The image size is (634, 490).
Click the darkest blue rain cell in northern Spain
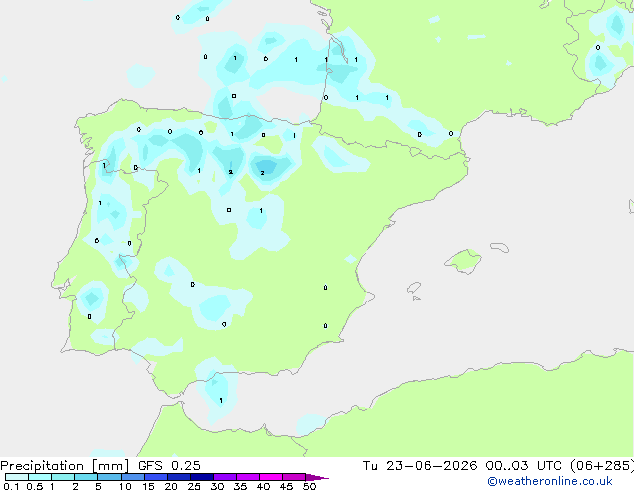266,166
